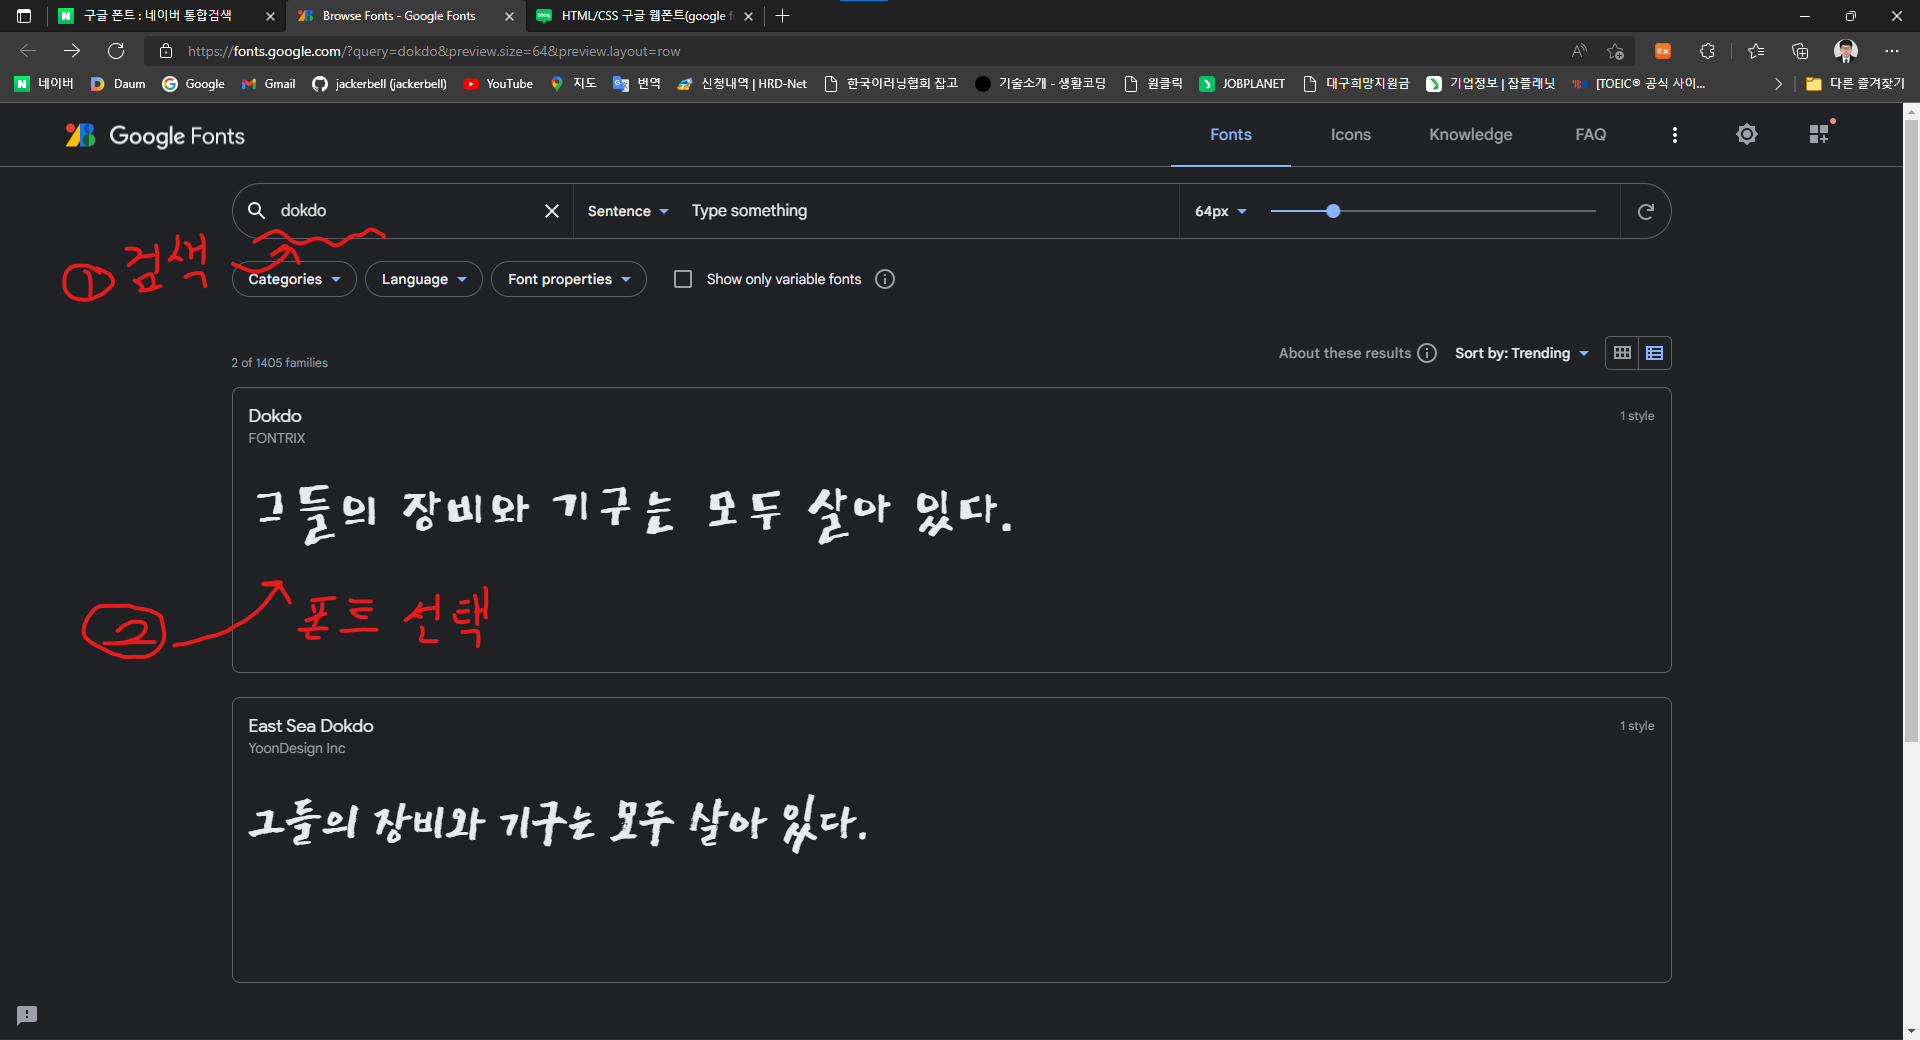Expand the bookmarks bar overflow chevron
Image resolution: width=1920 pixels, height=1040 pixels.
pos(1778,84)
